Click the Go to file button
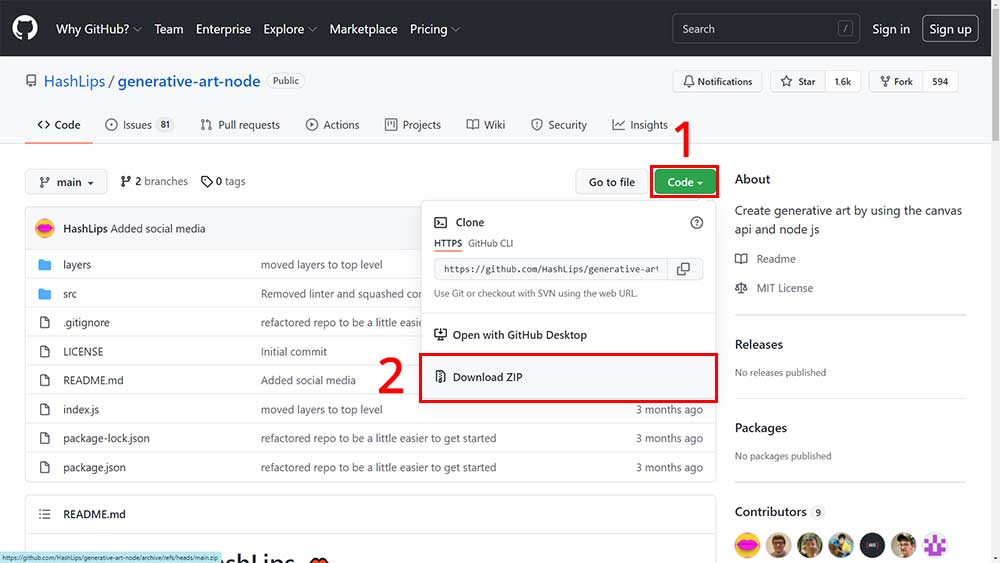 pyautogui.click(x=612, y=182)
